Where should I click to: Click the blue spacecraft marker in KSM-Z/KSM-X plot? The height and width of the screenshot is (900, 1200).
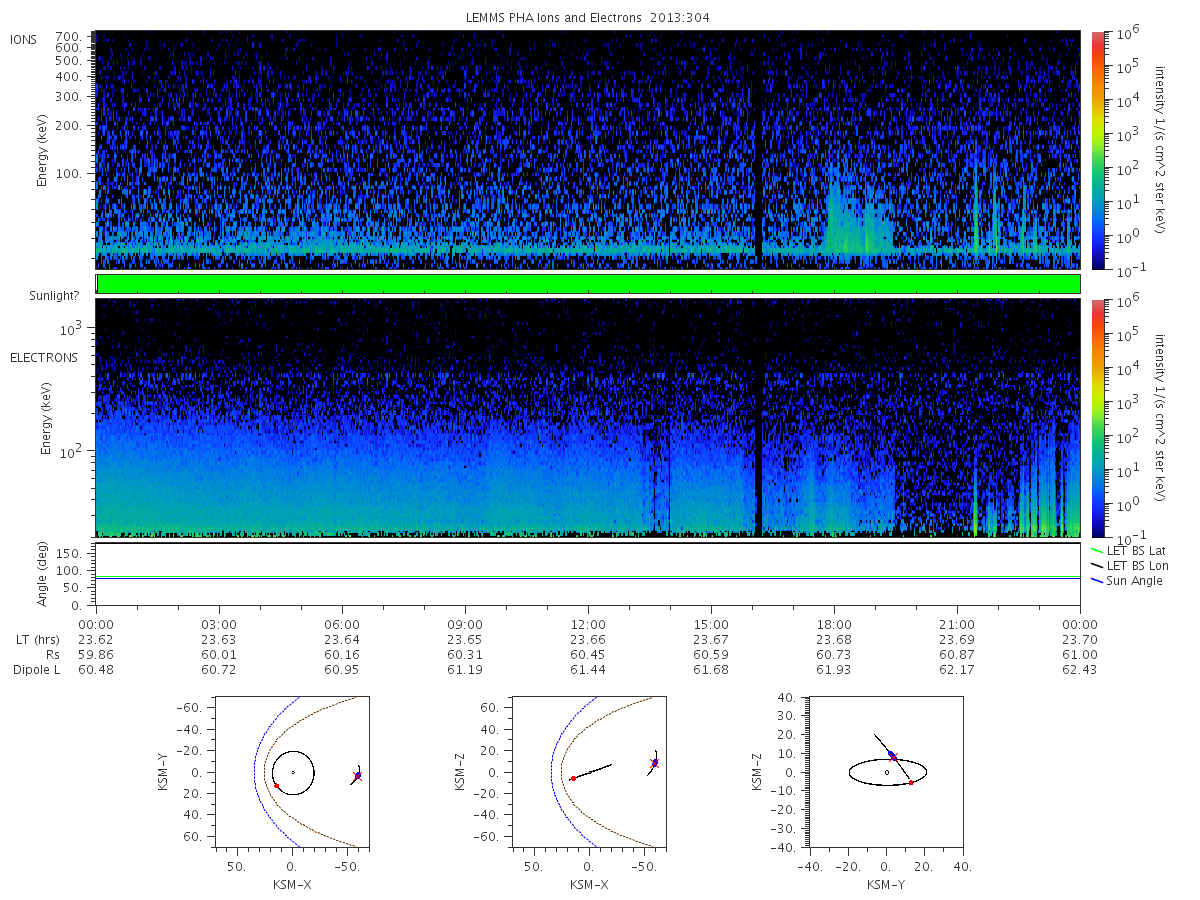[x=654, y=763]
